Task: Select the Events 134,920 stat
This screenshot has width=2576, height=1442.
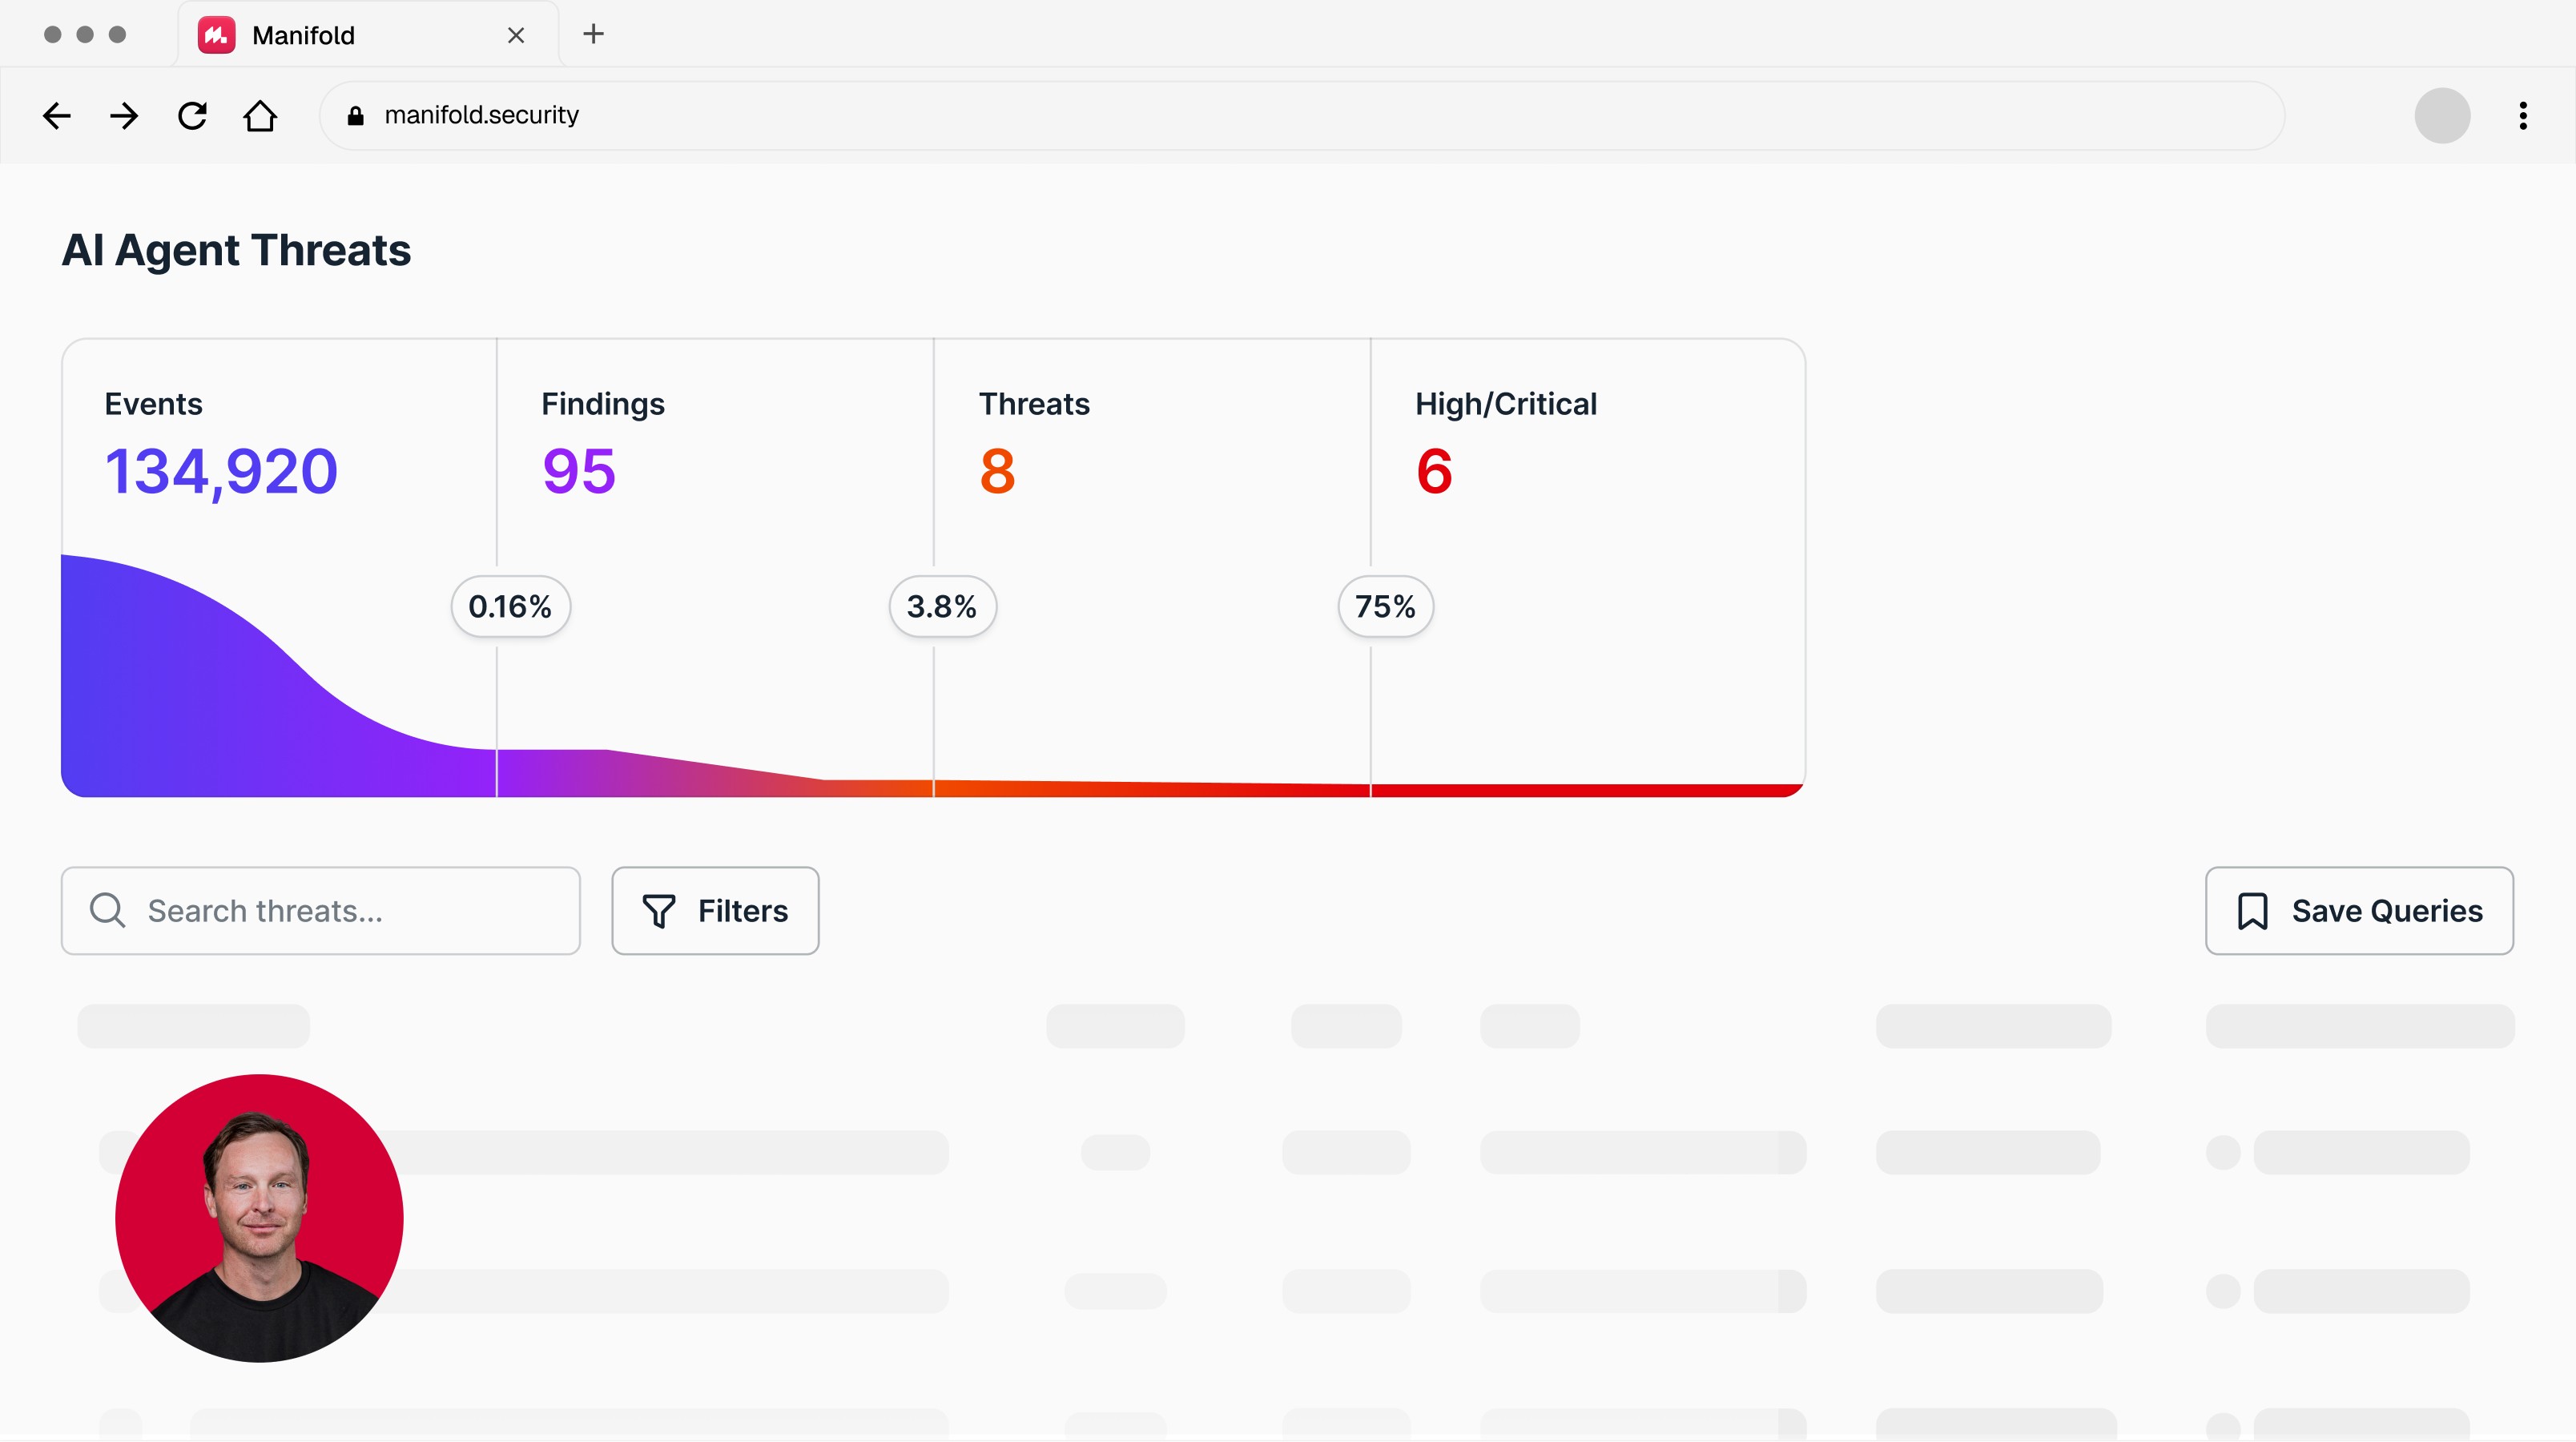Action: (x=221, y=470)
